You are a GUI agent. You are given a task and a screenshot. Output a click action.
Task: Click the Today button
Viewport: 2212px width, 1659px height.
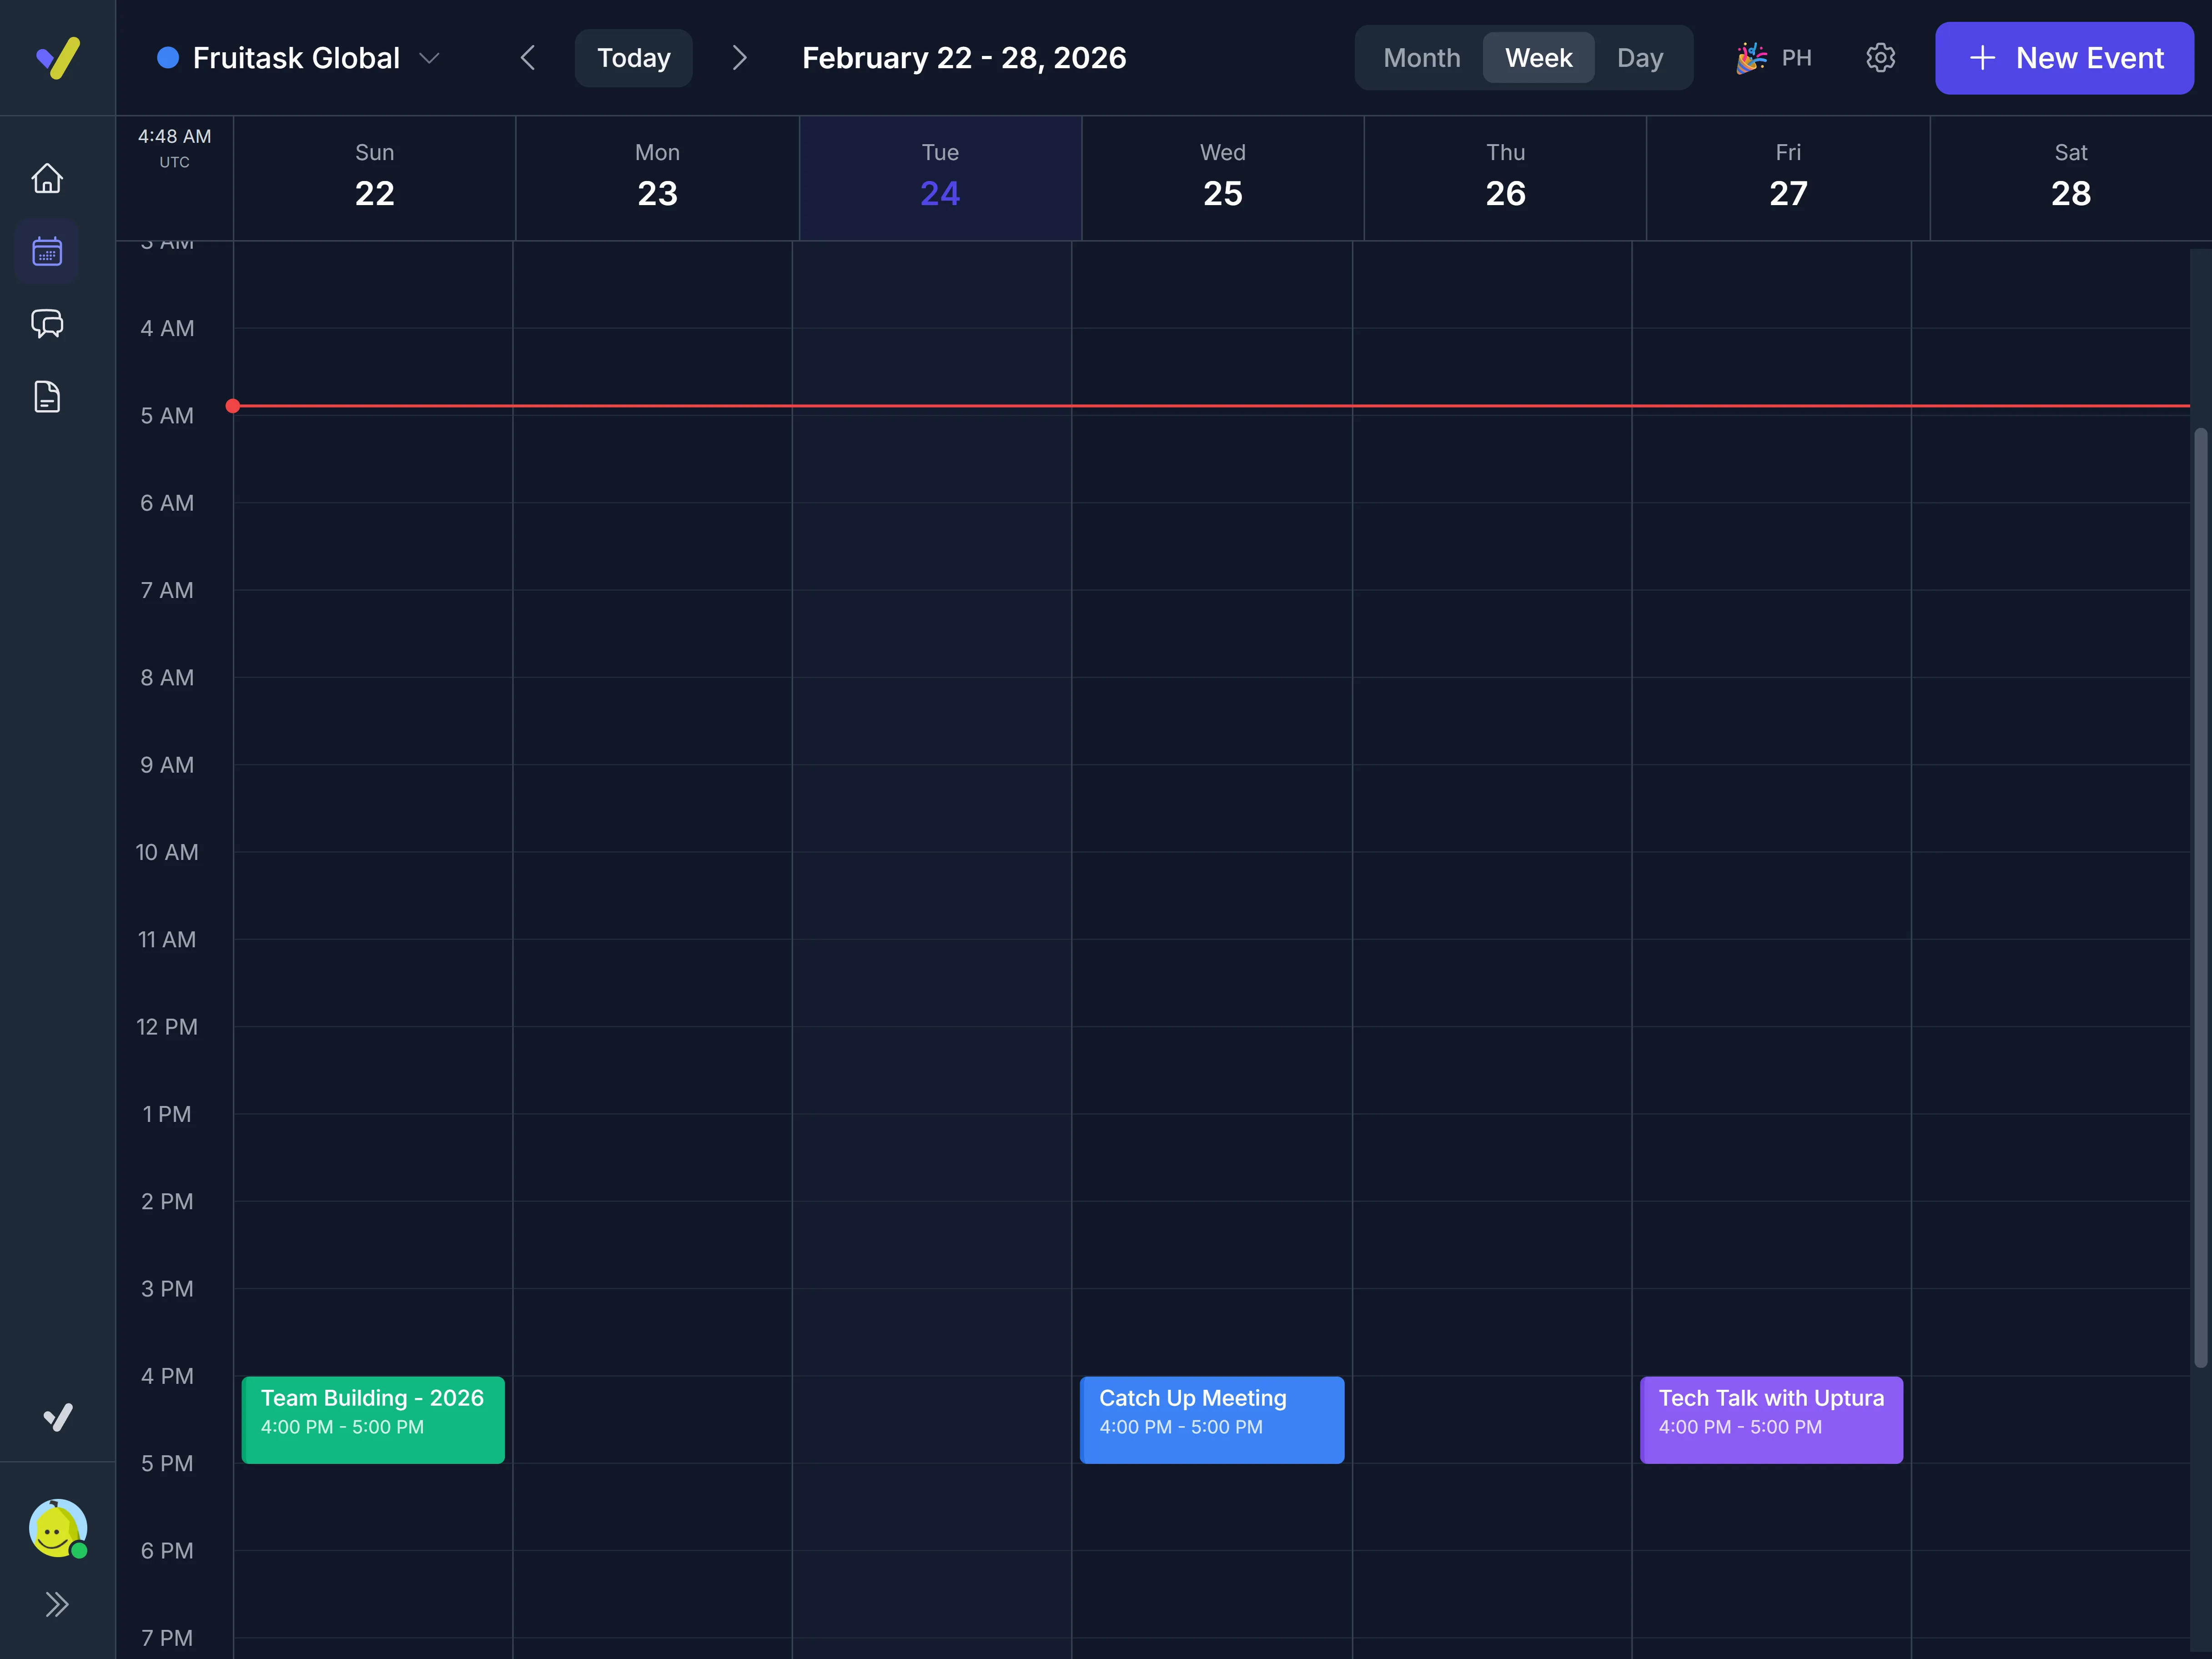(633, 58)
